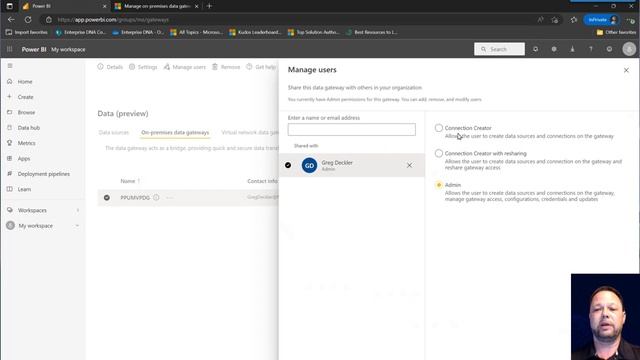This screenshot has height=360, width=640.
Task: Go to Home in the sidebar
Action: (25, 82)
